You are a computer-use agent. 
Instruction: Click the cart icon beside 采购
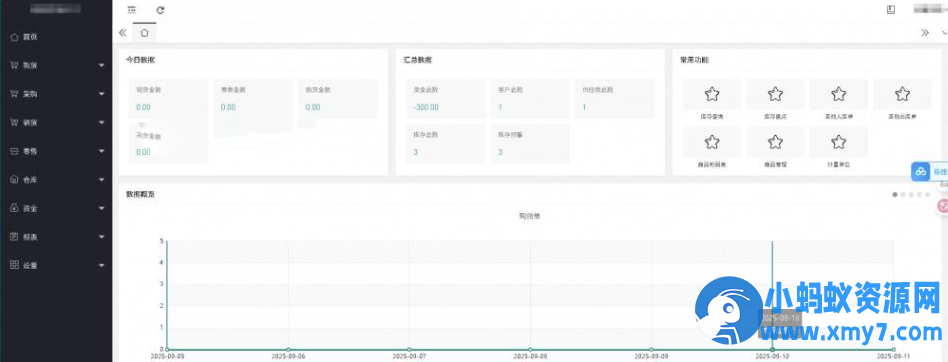[x=15, y=94]
